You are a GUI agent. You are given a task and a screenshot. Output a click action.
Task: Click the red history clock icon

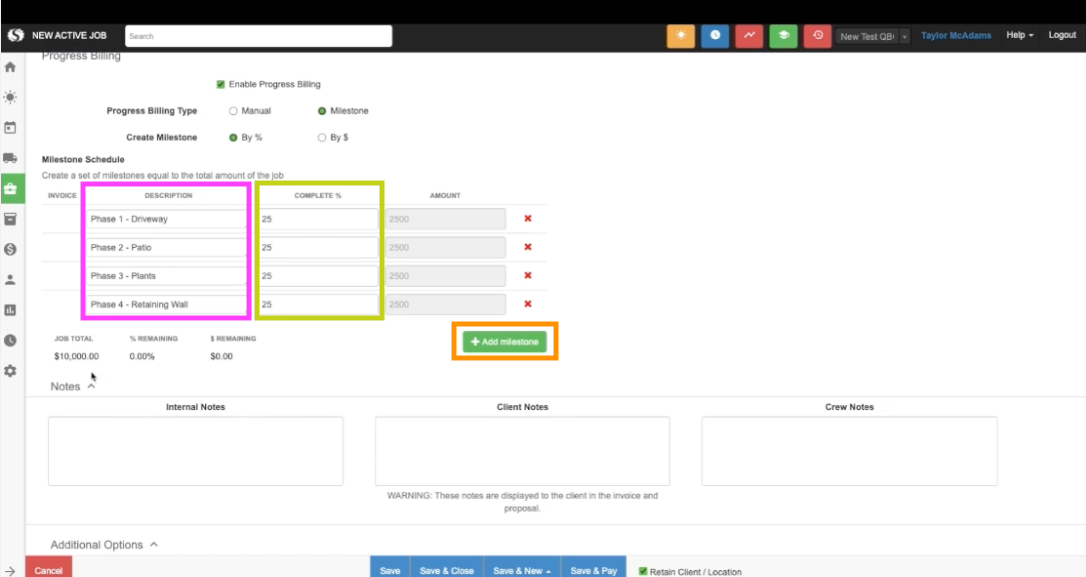click(x=817, y=35)
